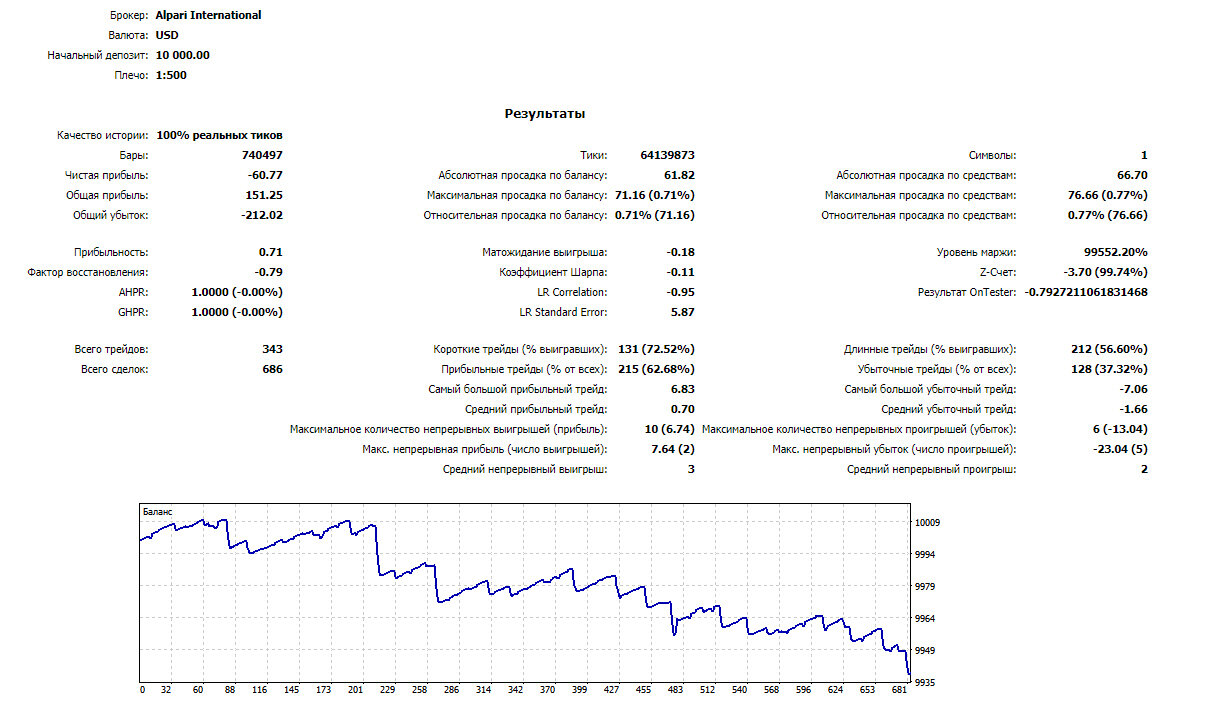
Task: Click total loss value -212.02
Action: pos(262,215)
